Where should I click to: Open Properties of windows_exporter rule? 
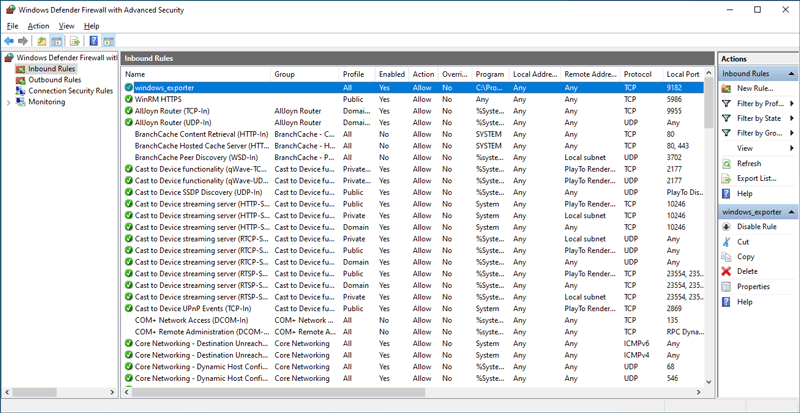click(x=754, y=287)
